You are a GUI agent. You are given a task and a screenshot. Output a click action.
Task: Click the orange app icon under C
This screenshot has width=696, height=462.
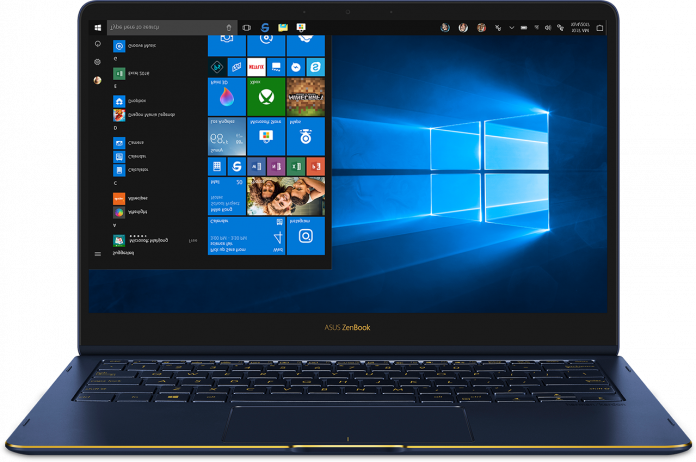[119, 198]
